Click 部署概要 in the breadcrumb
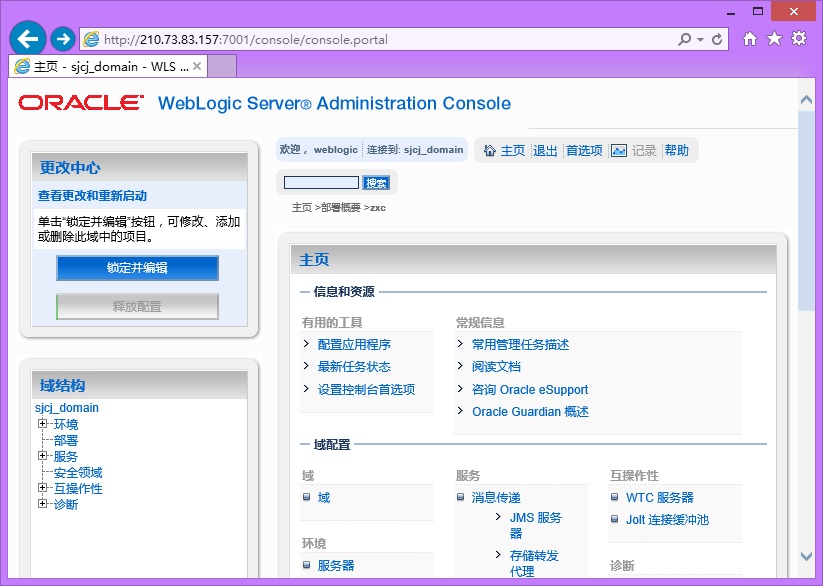Screen dimensions: 823x586 pyautogui.click(x=341, y=208)
